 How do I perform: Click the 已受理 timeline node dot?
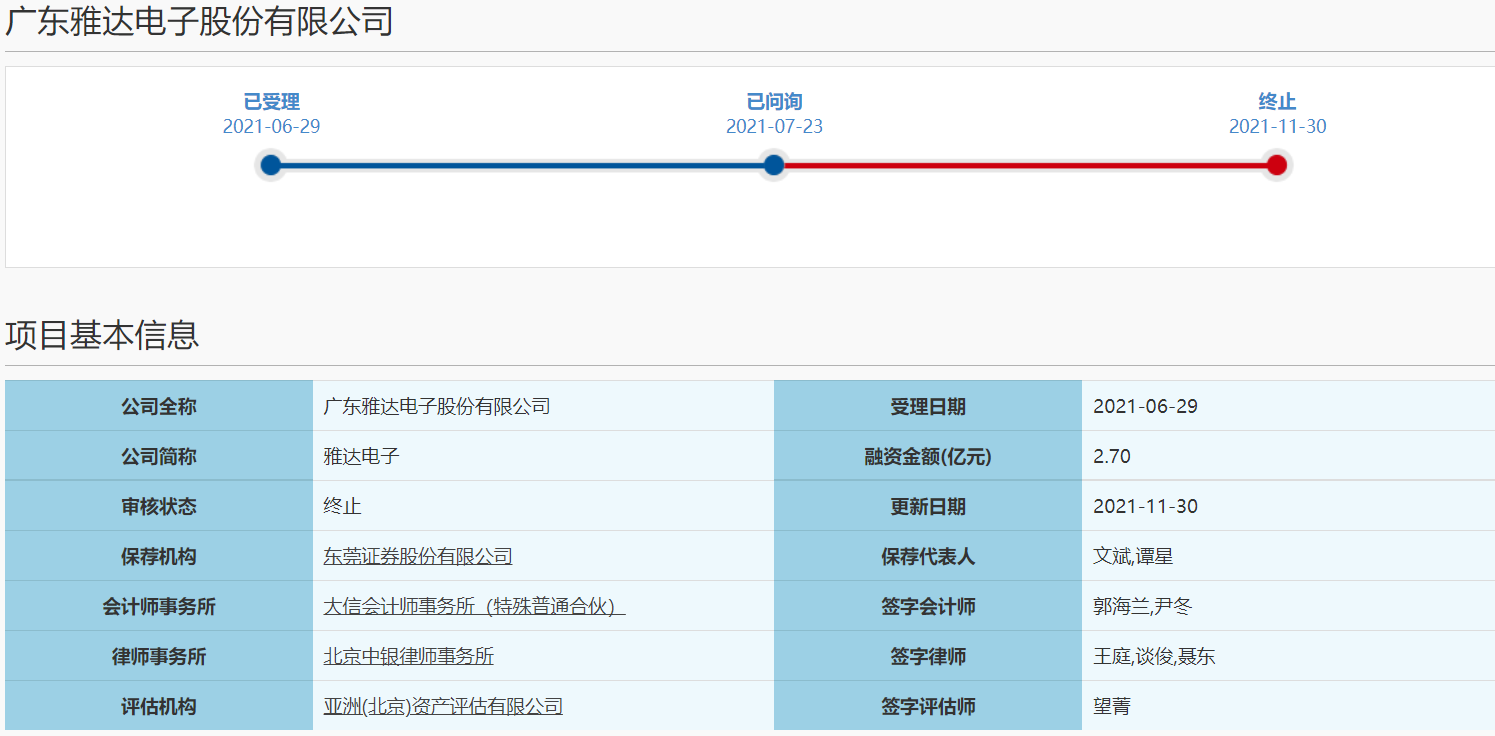(x=270, y=165)
